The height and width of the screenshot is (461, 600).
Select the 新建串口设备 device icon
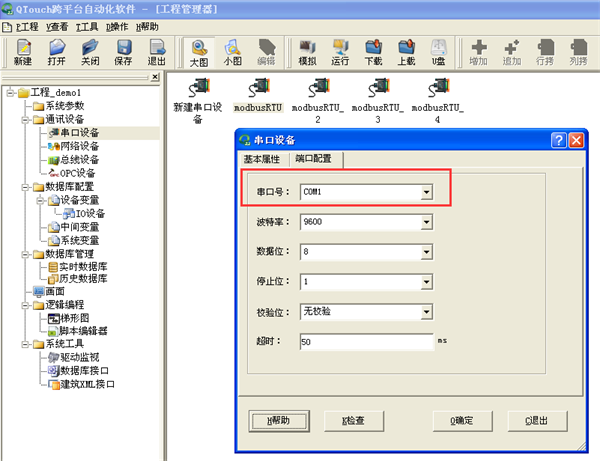(x=198, y=100)
